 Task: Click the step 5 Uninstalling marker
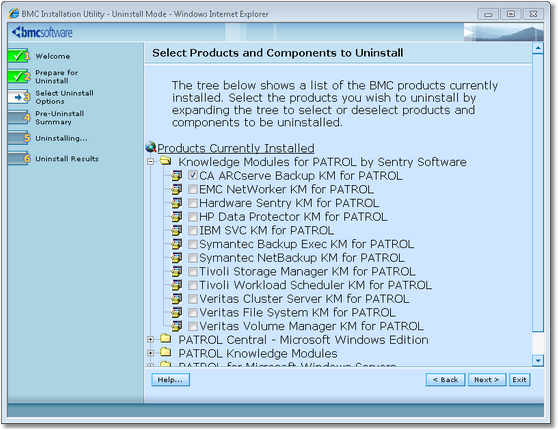coord(19,138)
